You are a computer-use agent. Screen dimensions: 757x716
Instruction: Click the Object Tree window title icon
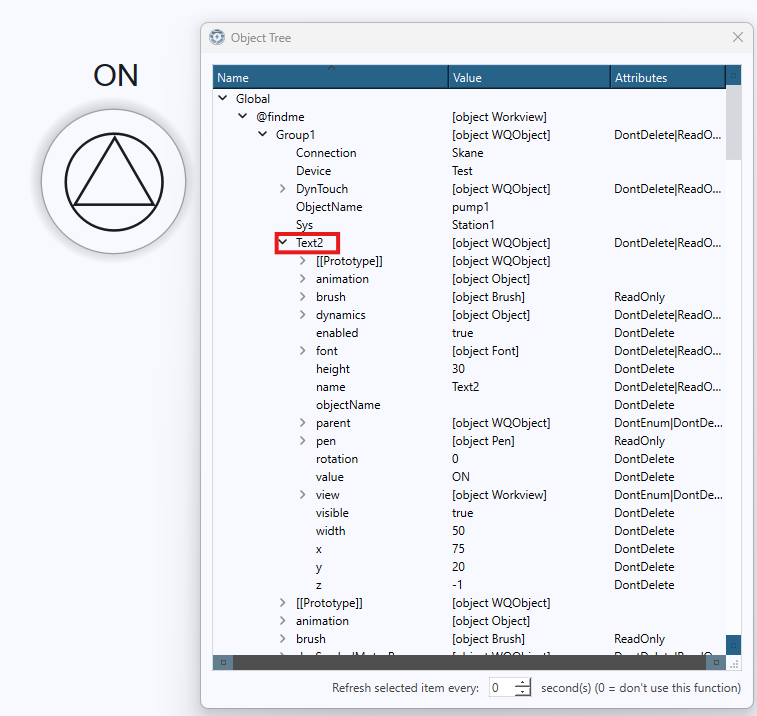[217, 37]
